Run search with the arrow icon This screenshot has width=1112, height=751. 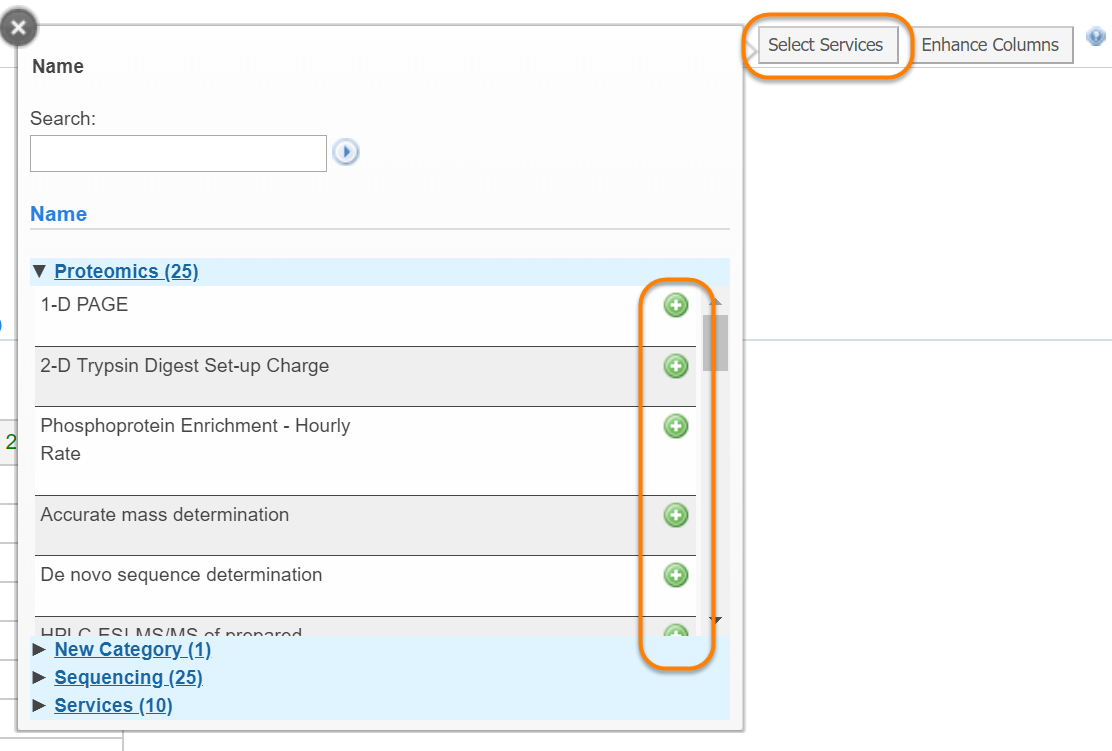[x=346, y=153]
